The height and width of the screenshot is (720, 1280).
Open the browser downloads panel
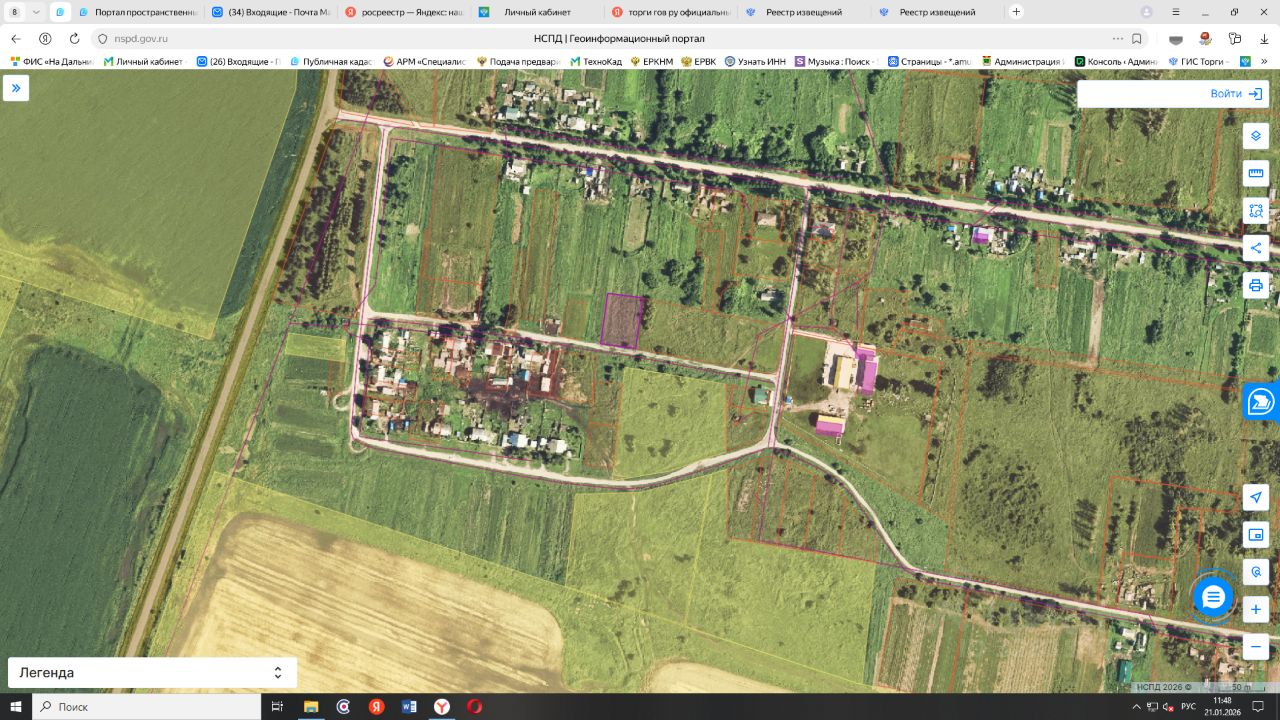[x=1265, y=39]
